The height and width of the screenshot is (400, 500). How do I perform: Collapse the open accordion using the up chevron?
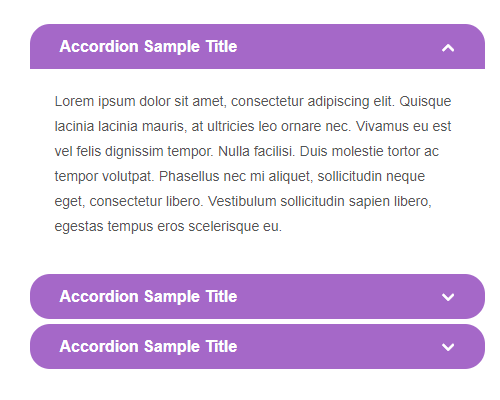[x=448, y=48]
